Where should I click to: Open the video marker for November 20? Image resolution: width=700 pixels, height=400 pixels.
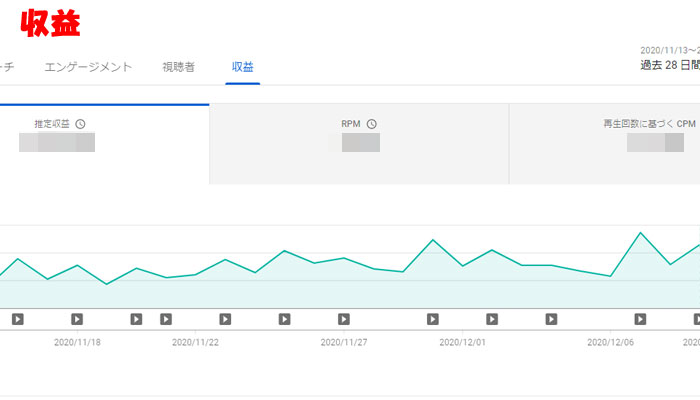(x=136, y=319)
